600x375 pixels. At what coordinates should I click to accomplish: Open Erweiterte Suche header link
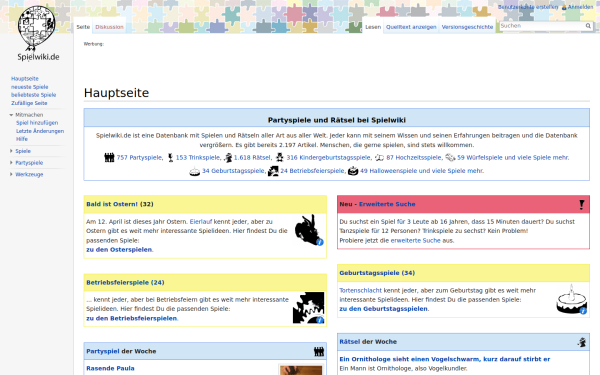387,204
